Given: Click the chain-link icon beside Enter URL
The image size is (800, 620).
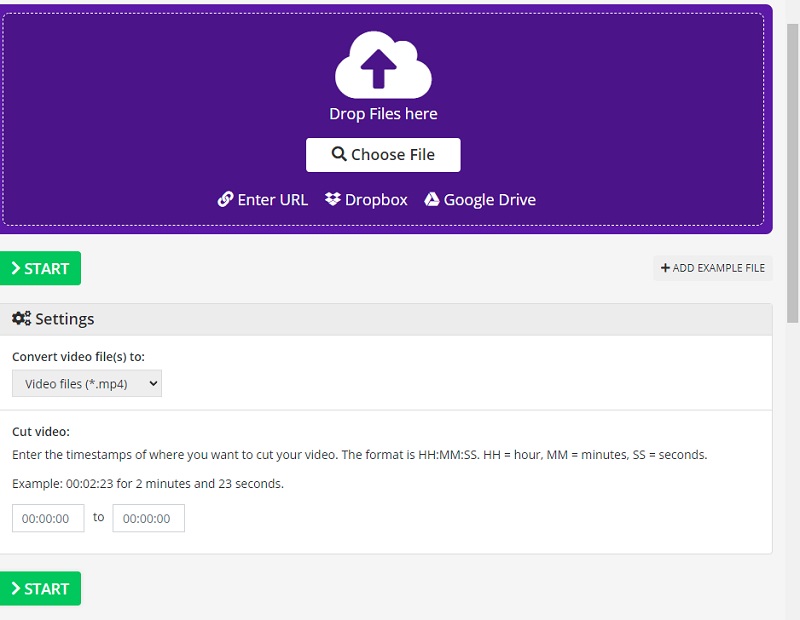Looking at the screenshot, I should tap(225, 199).
